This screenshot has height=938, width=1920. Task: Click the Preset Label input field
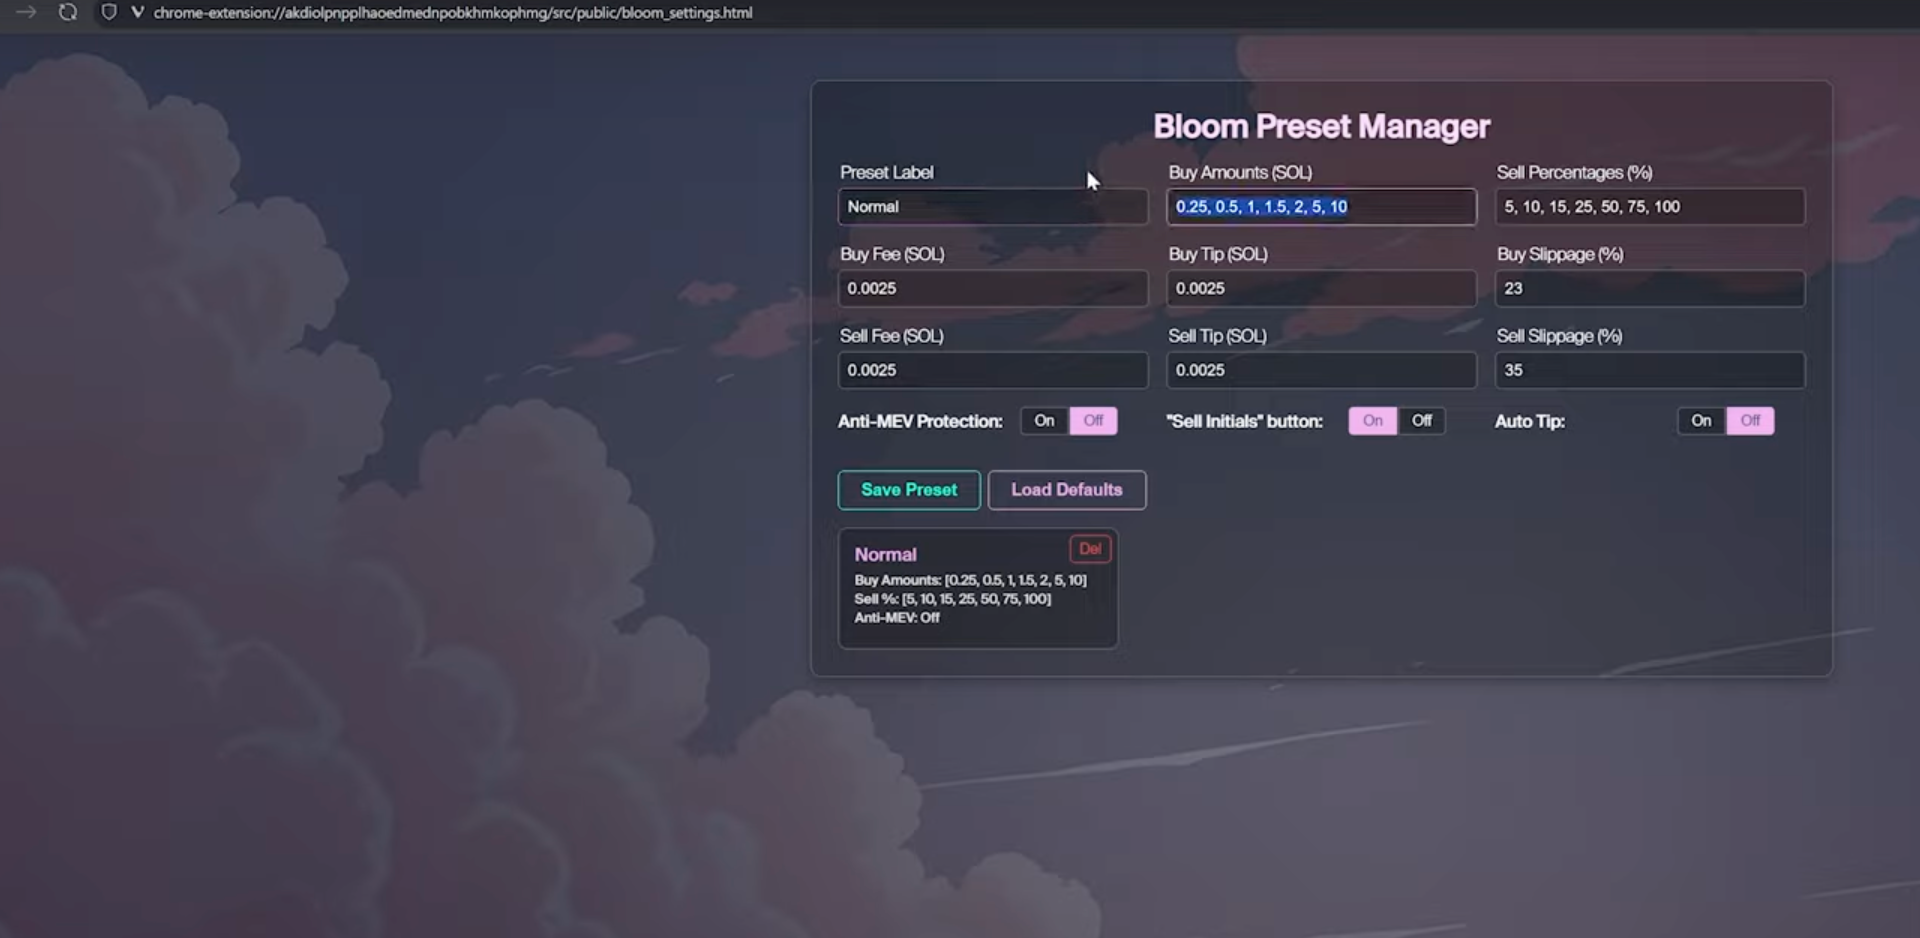(x=992, y=206)
